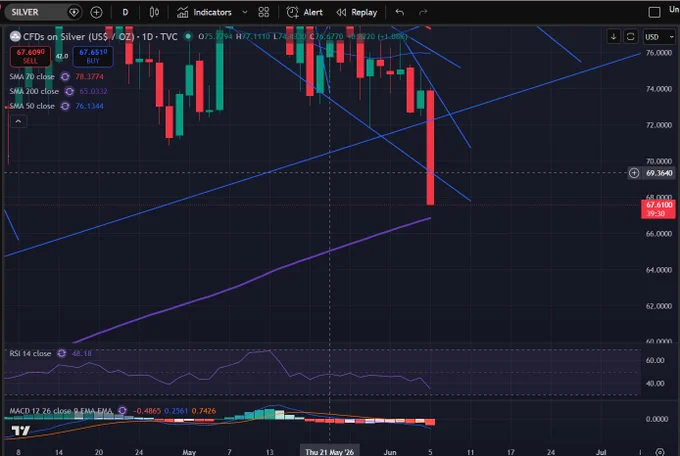Open the indicator templates grid icon
The image size is (680, 456).
tap(264, 12)
